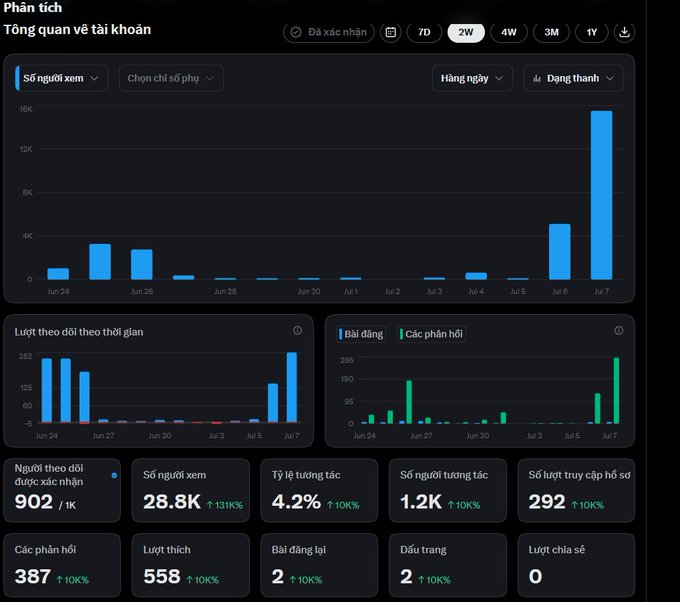Click the Lượt theo dõi theo thời gian title

coord(79,332)
